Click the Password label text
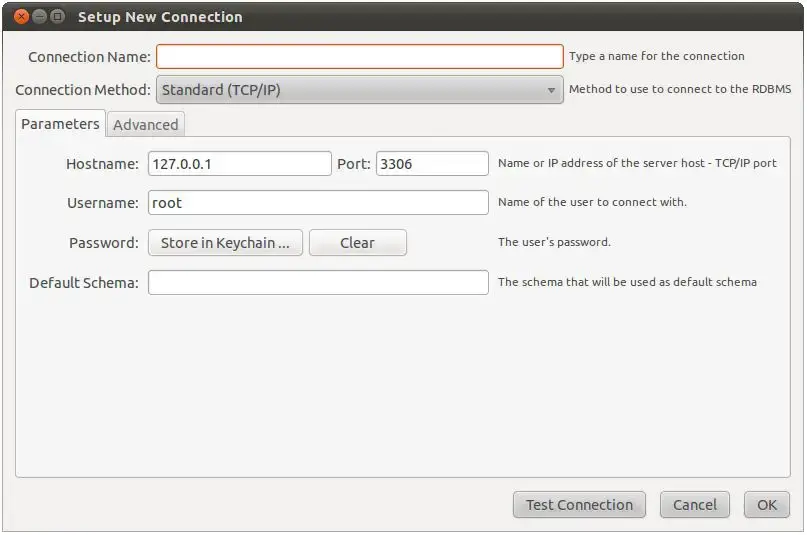The image size is (807, 535). (x=104, y=243)
